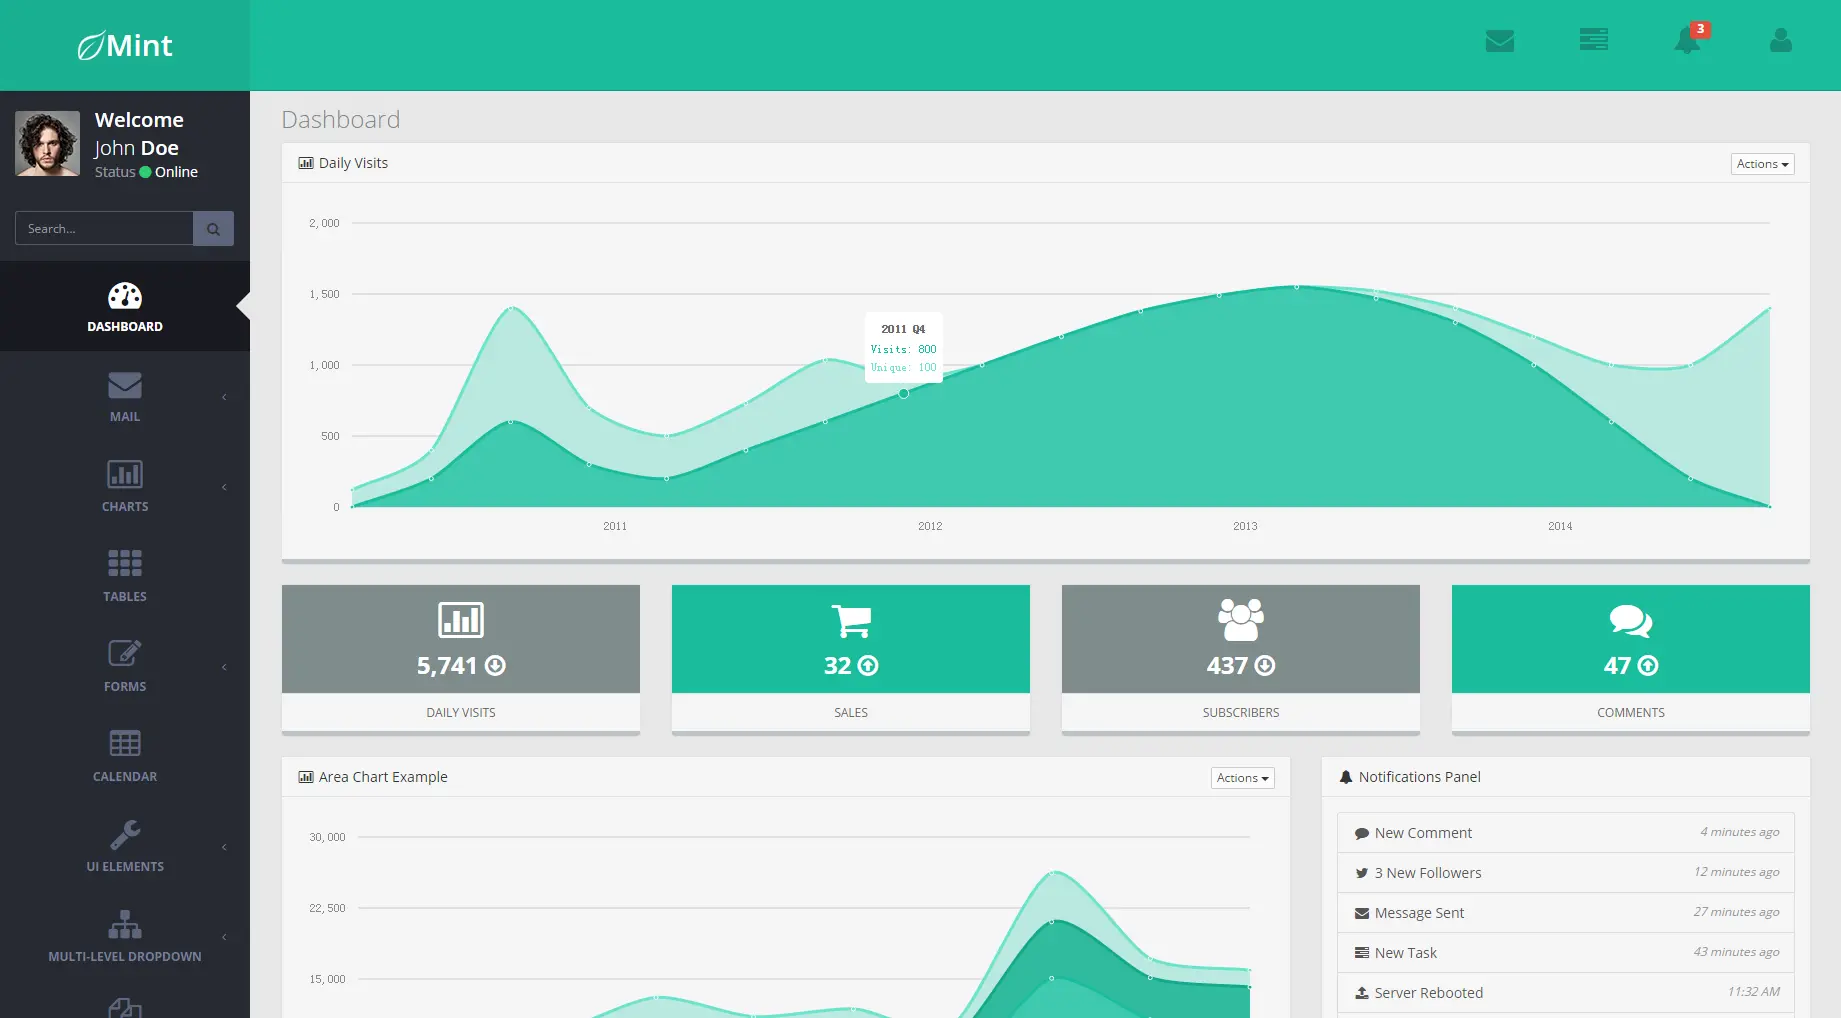Open the Multi-Level Dropdown sitemap icon

click(125, 924)
